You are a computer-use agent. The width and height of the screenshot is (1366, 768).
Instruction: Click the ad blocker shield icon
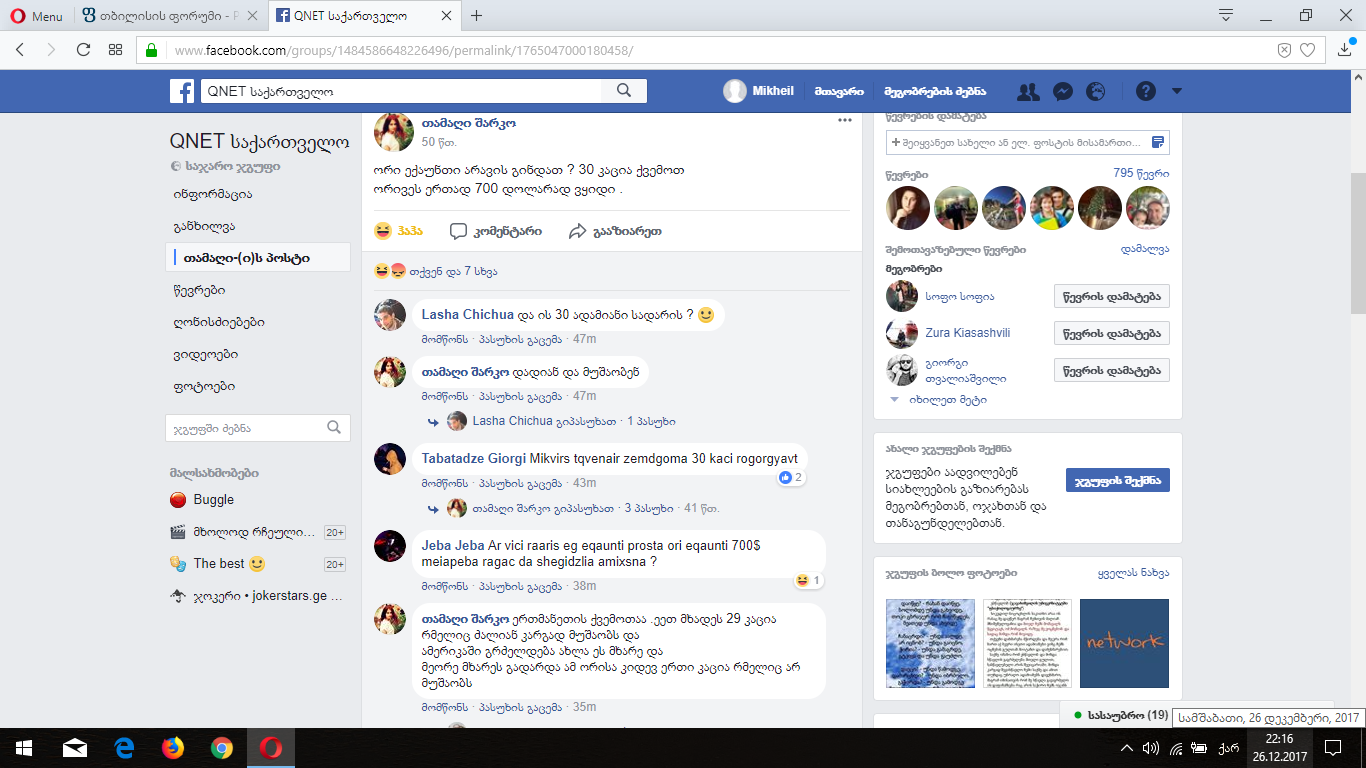(1285, 50)
